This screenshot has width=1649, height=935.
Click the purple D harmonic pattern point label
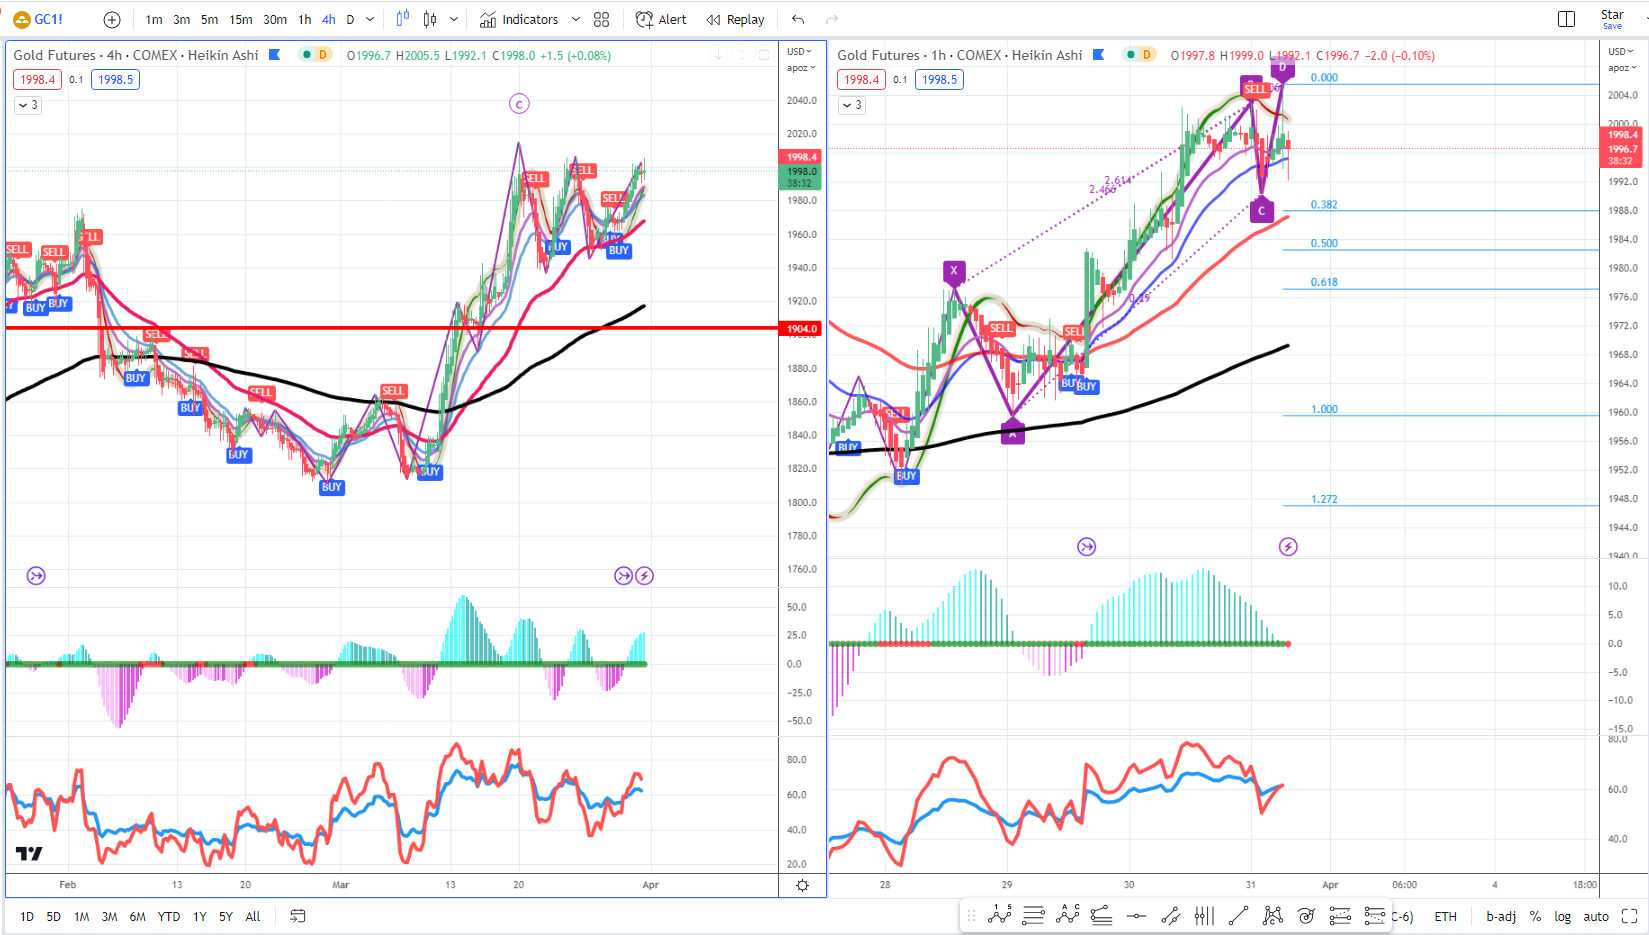click(1283, 68)
